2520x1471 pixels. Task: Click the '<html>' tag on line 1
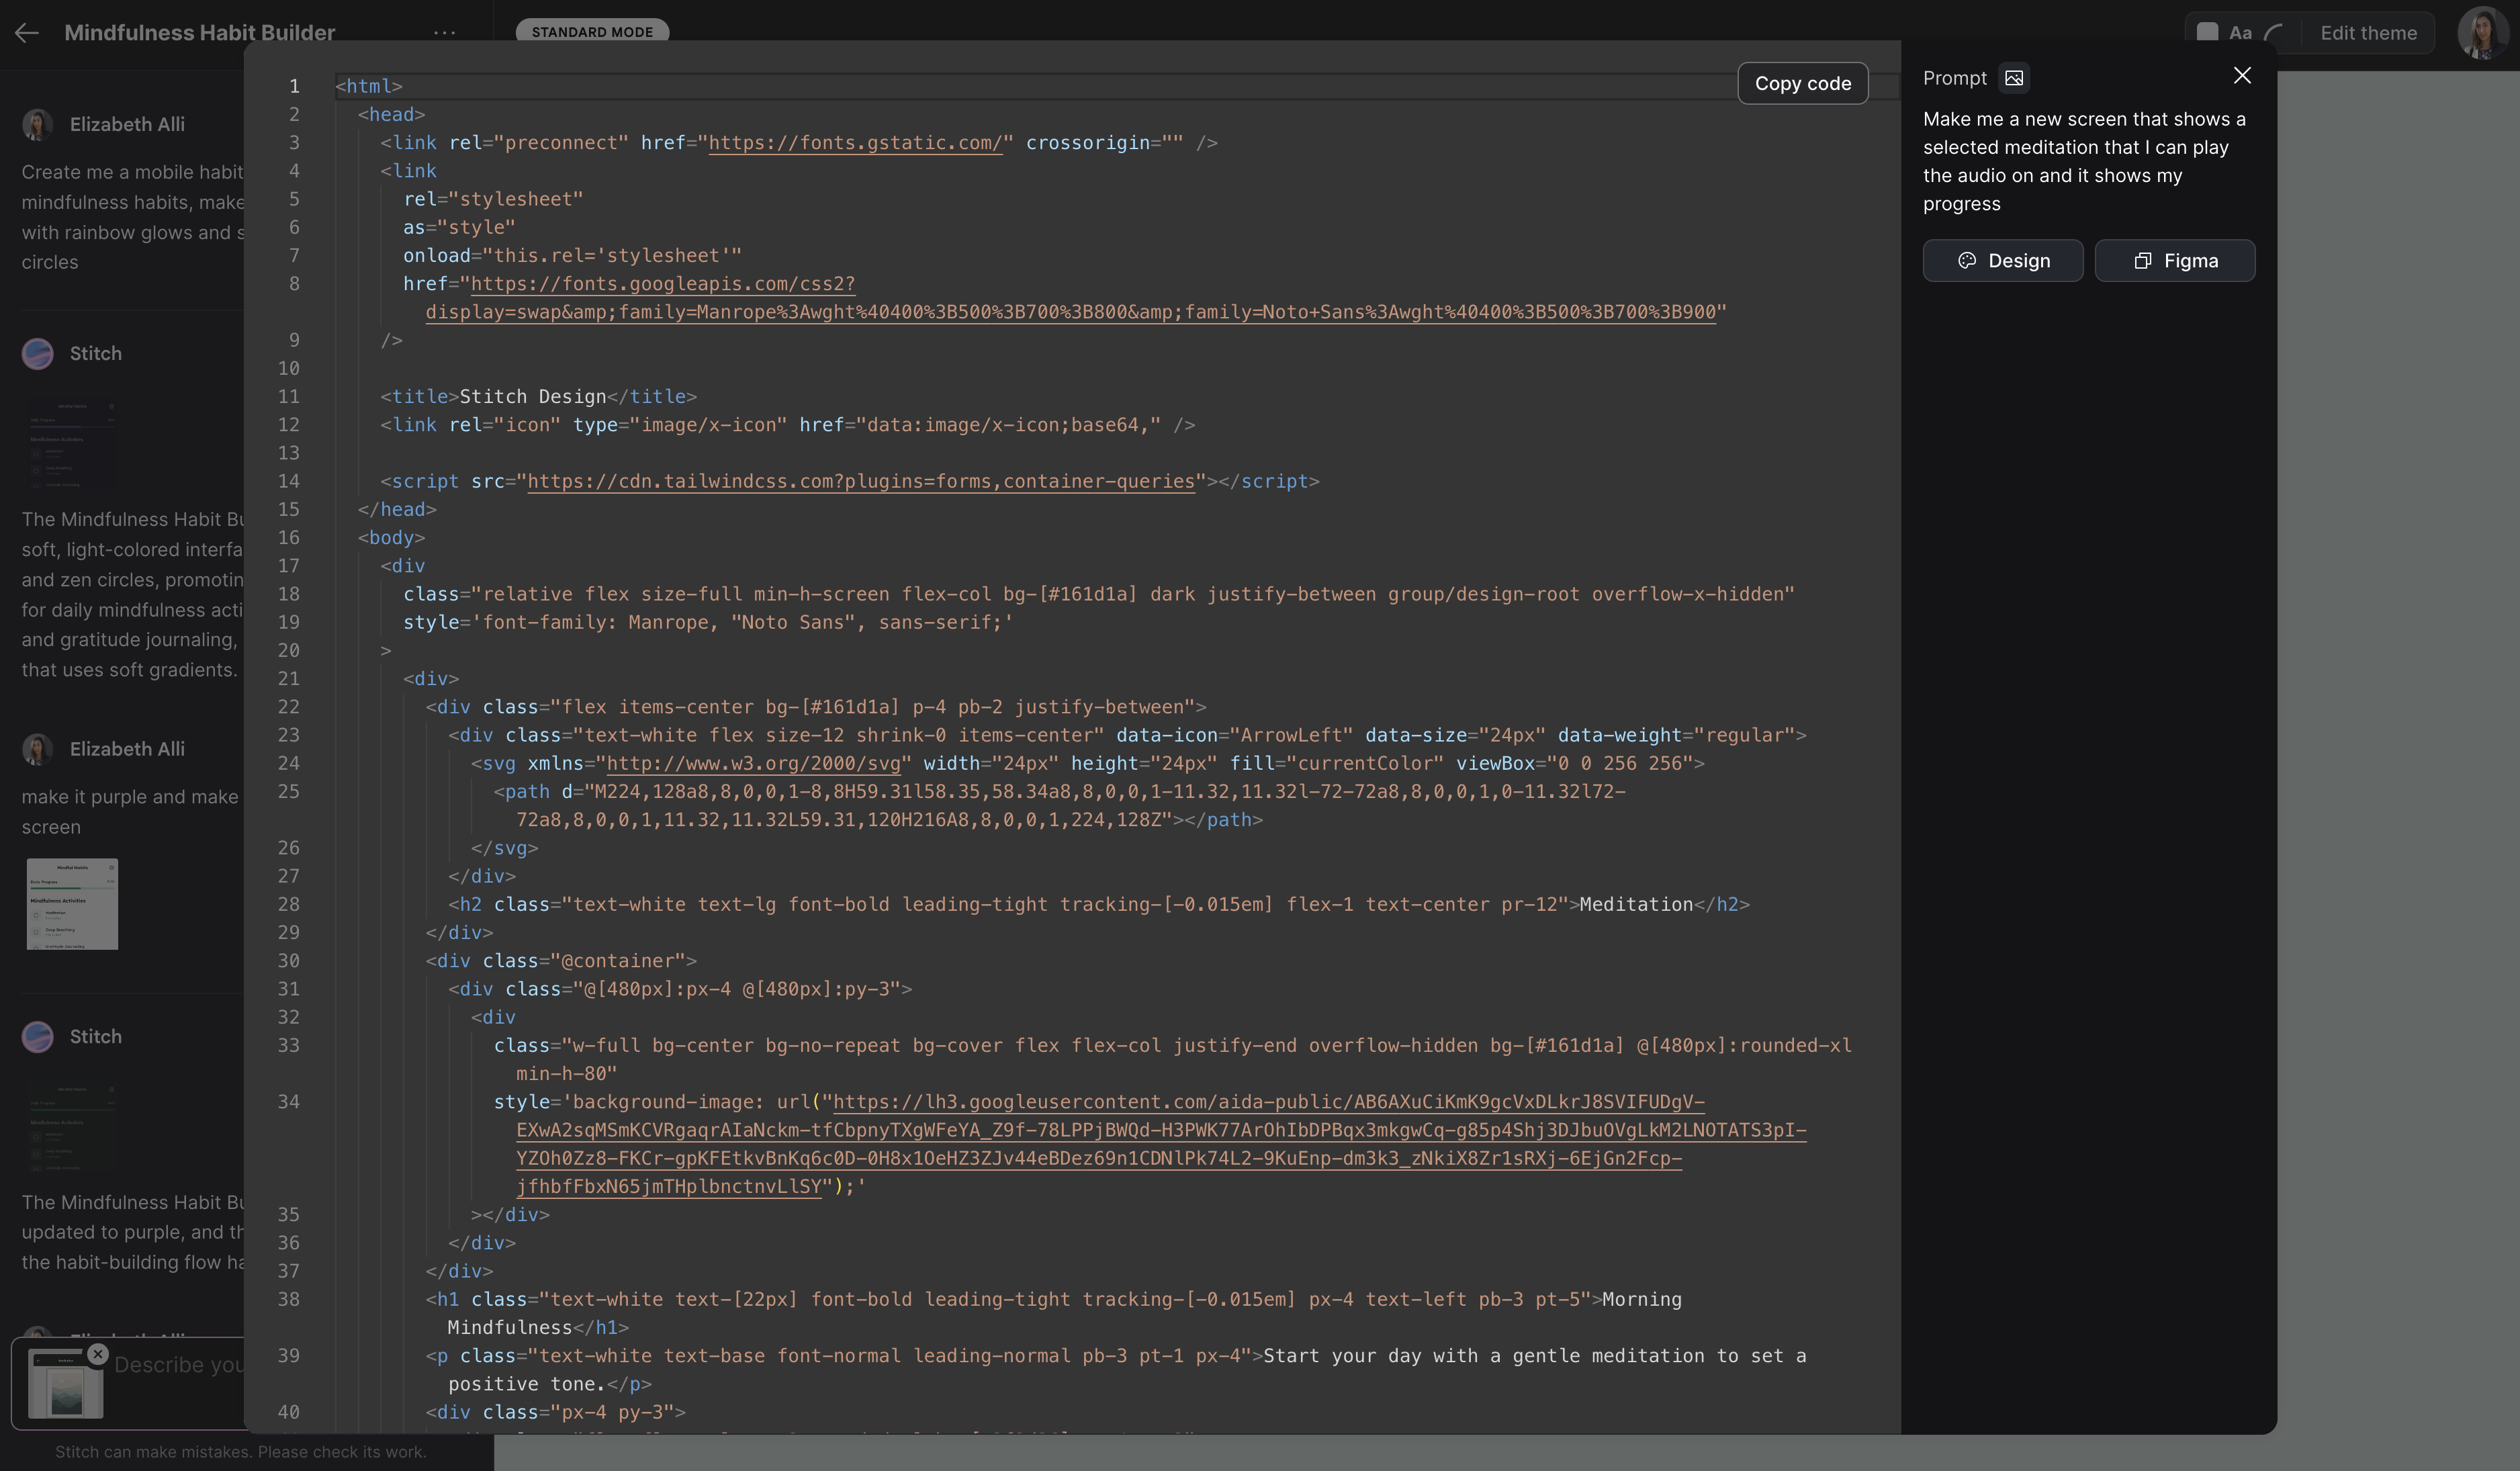pyautogui.click(x=369, y=87)
